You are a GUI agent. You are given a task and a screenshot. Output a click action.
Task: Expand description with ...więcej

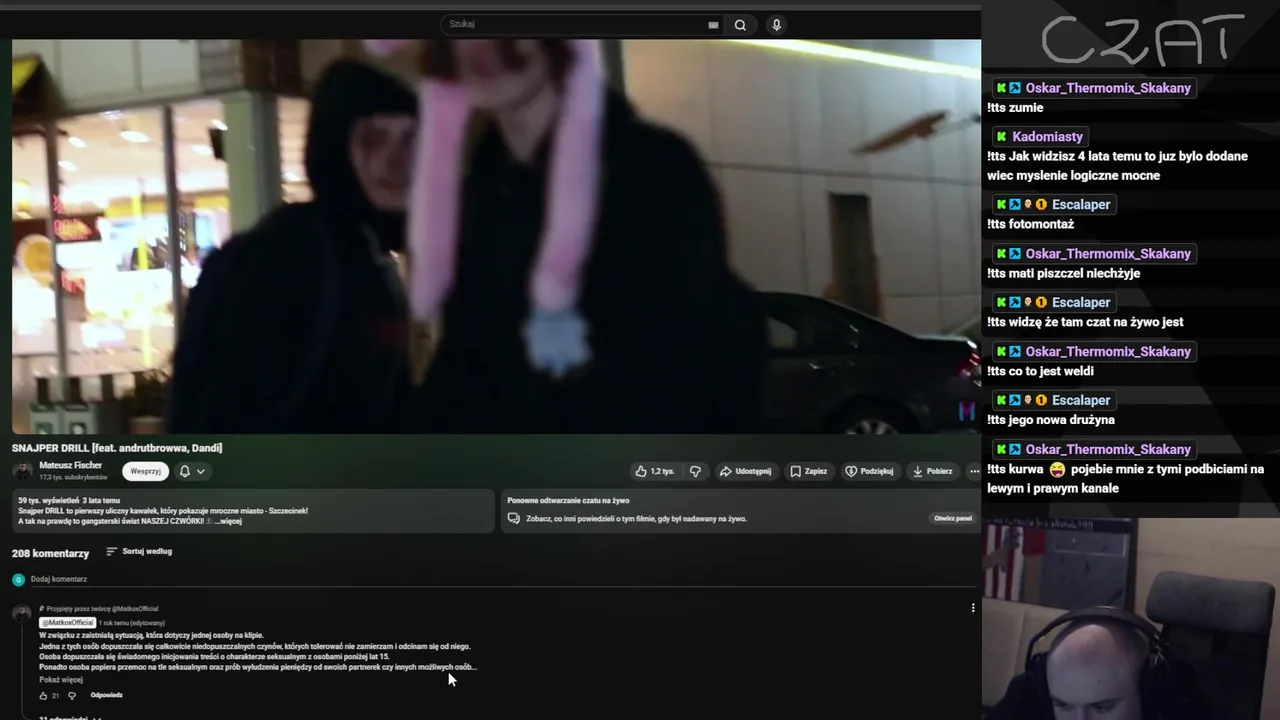pyautogui.click(x=228, y=521)
